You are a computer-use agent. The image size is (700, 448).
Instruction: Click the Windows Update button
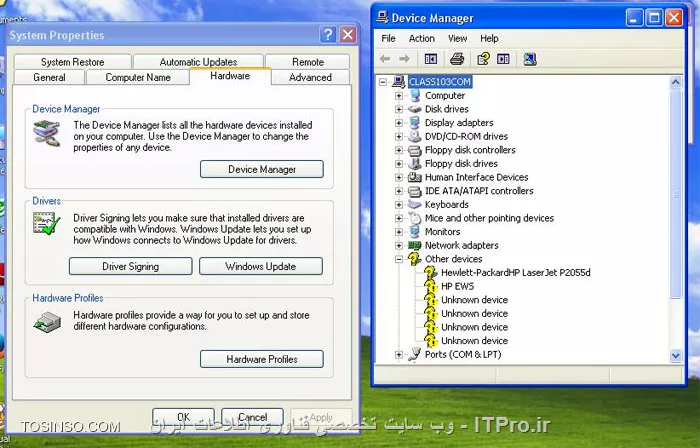coord(261,266)
